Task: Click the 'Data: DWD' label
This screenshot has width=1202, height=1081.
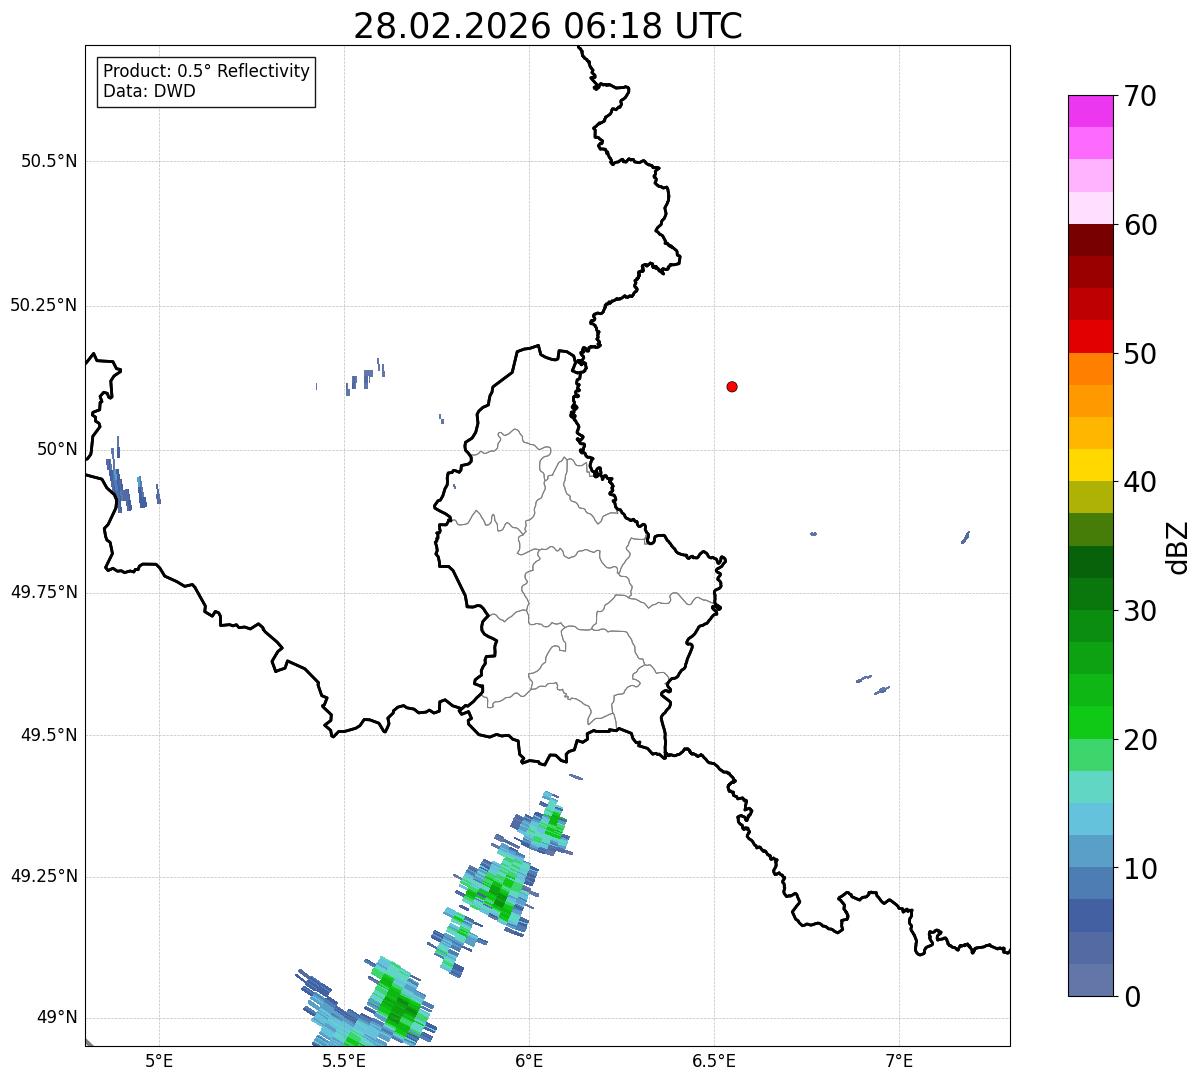Action: (149, 91)
